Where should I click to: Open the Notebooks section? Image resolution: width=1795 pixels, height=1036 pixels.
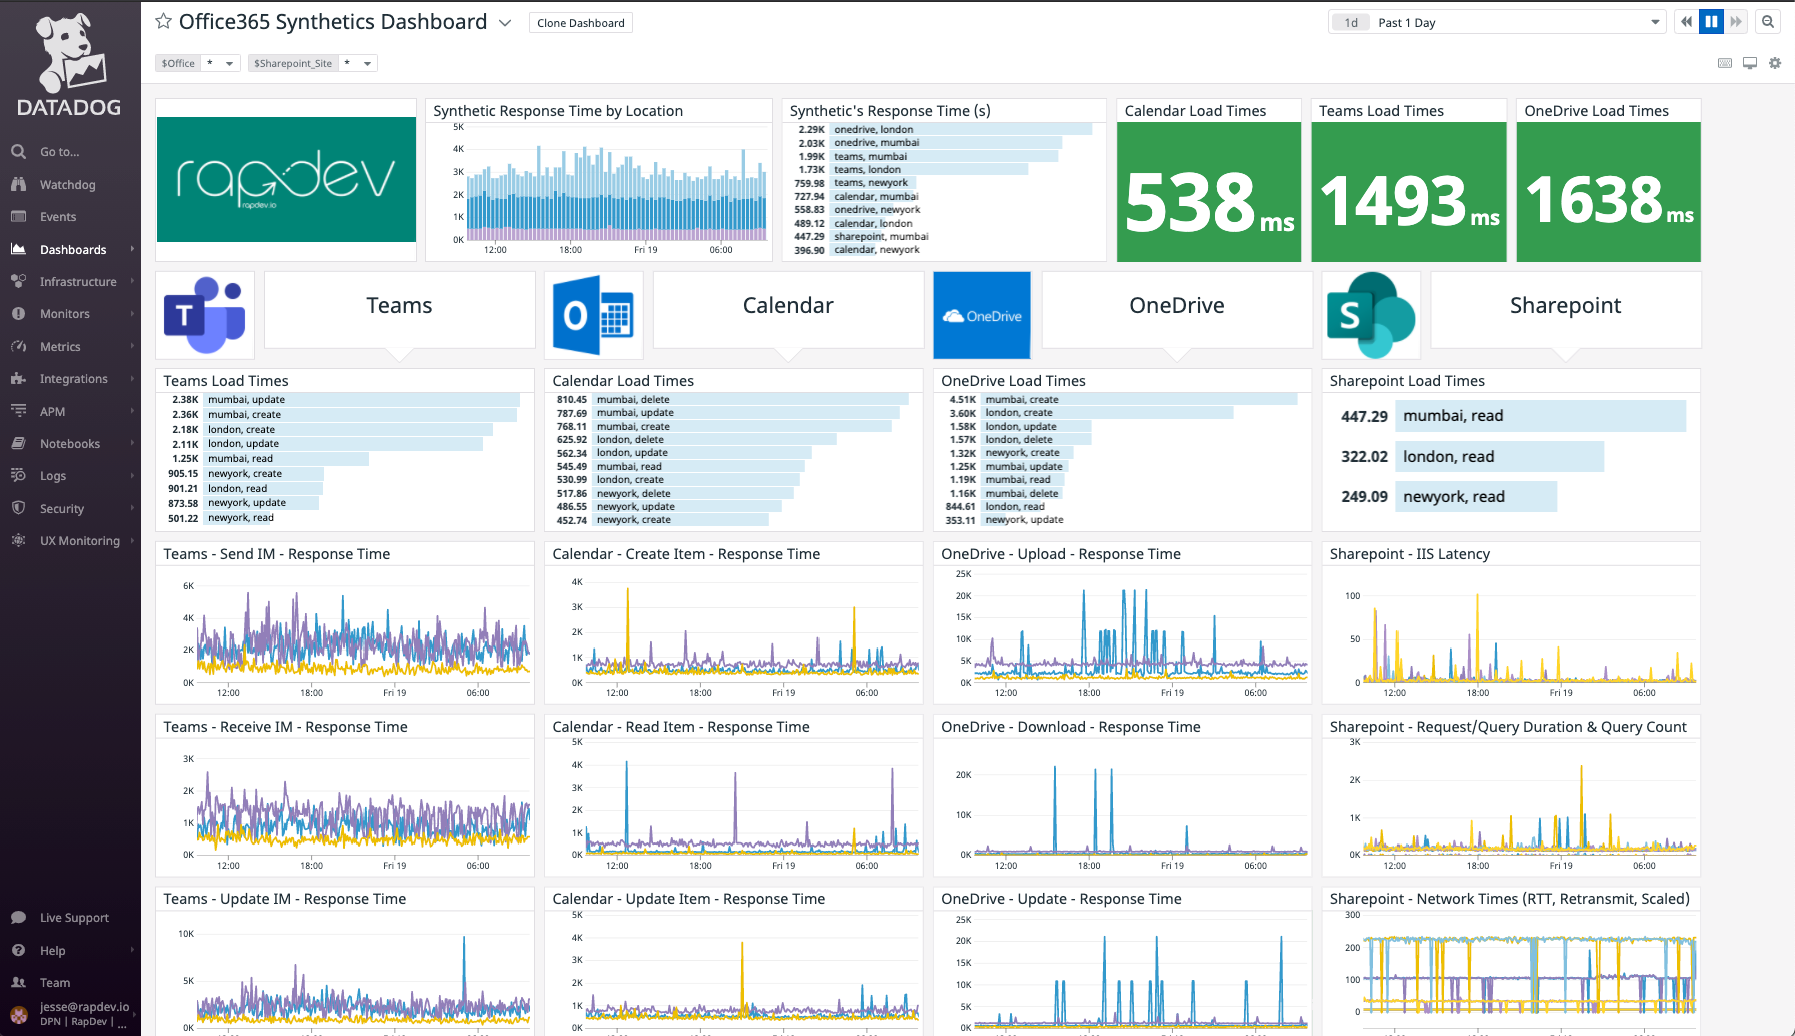click(71, 443)
